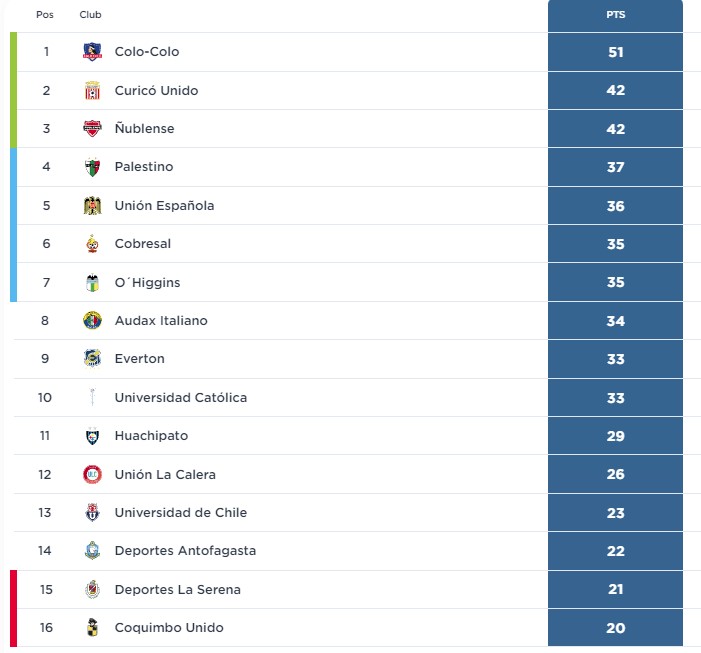Open the Cobresal team link
Image resolution: width=701 pixels, height=653 pixels.
pyautogui.click(x=143, y=244)
